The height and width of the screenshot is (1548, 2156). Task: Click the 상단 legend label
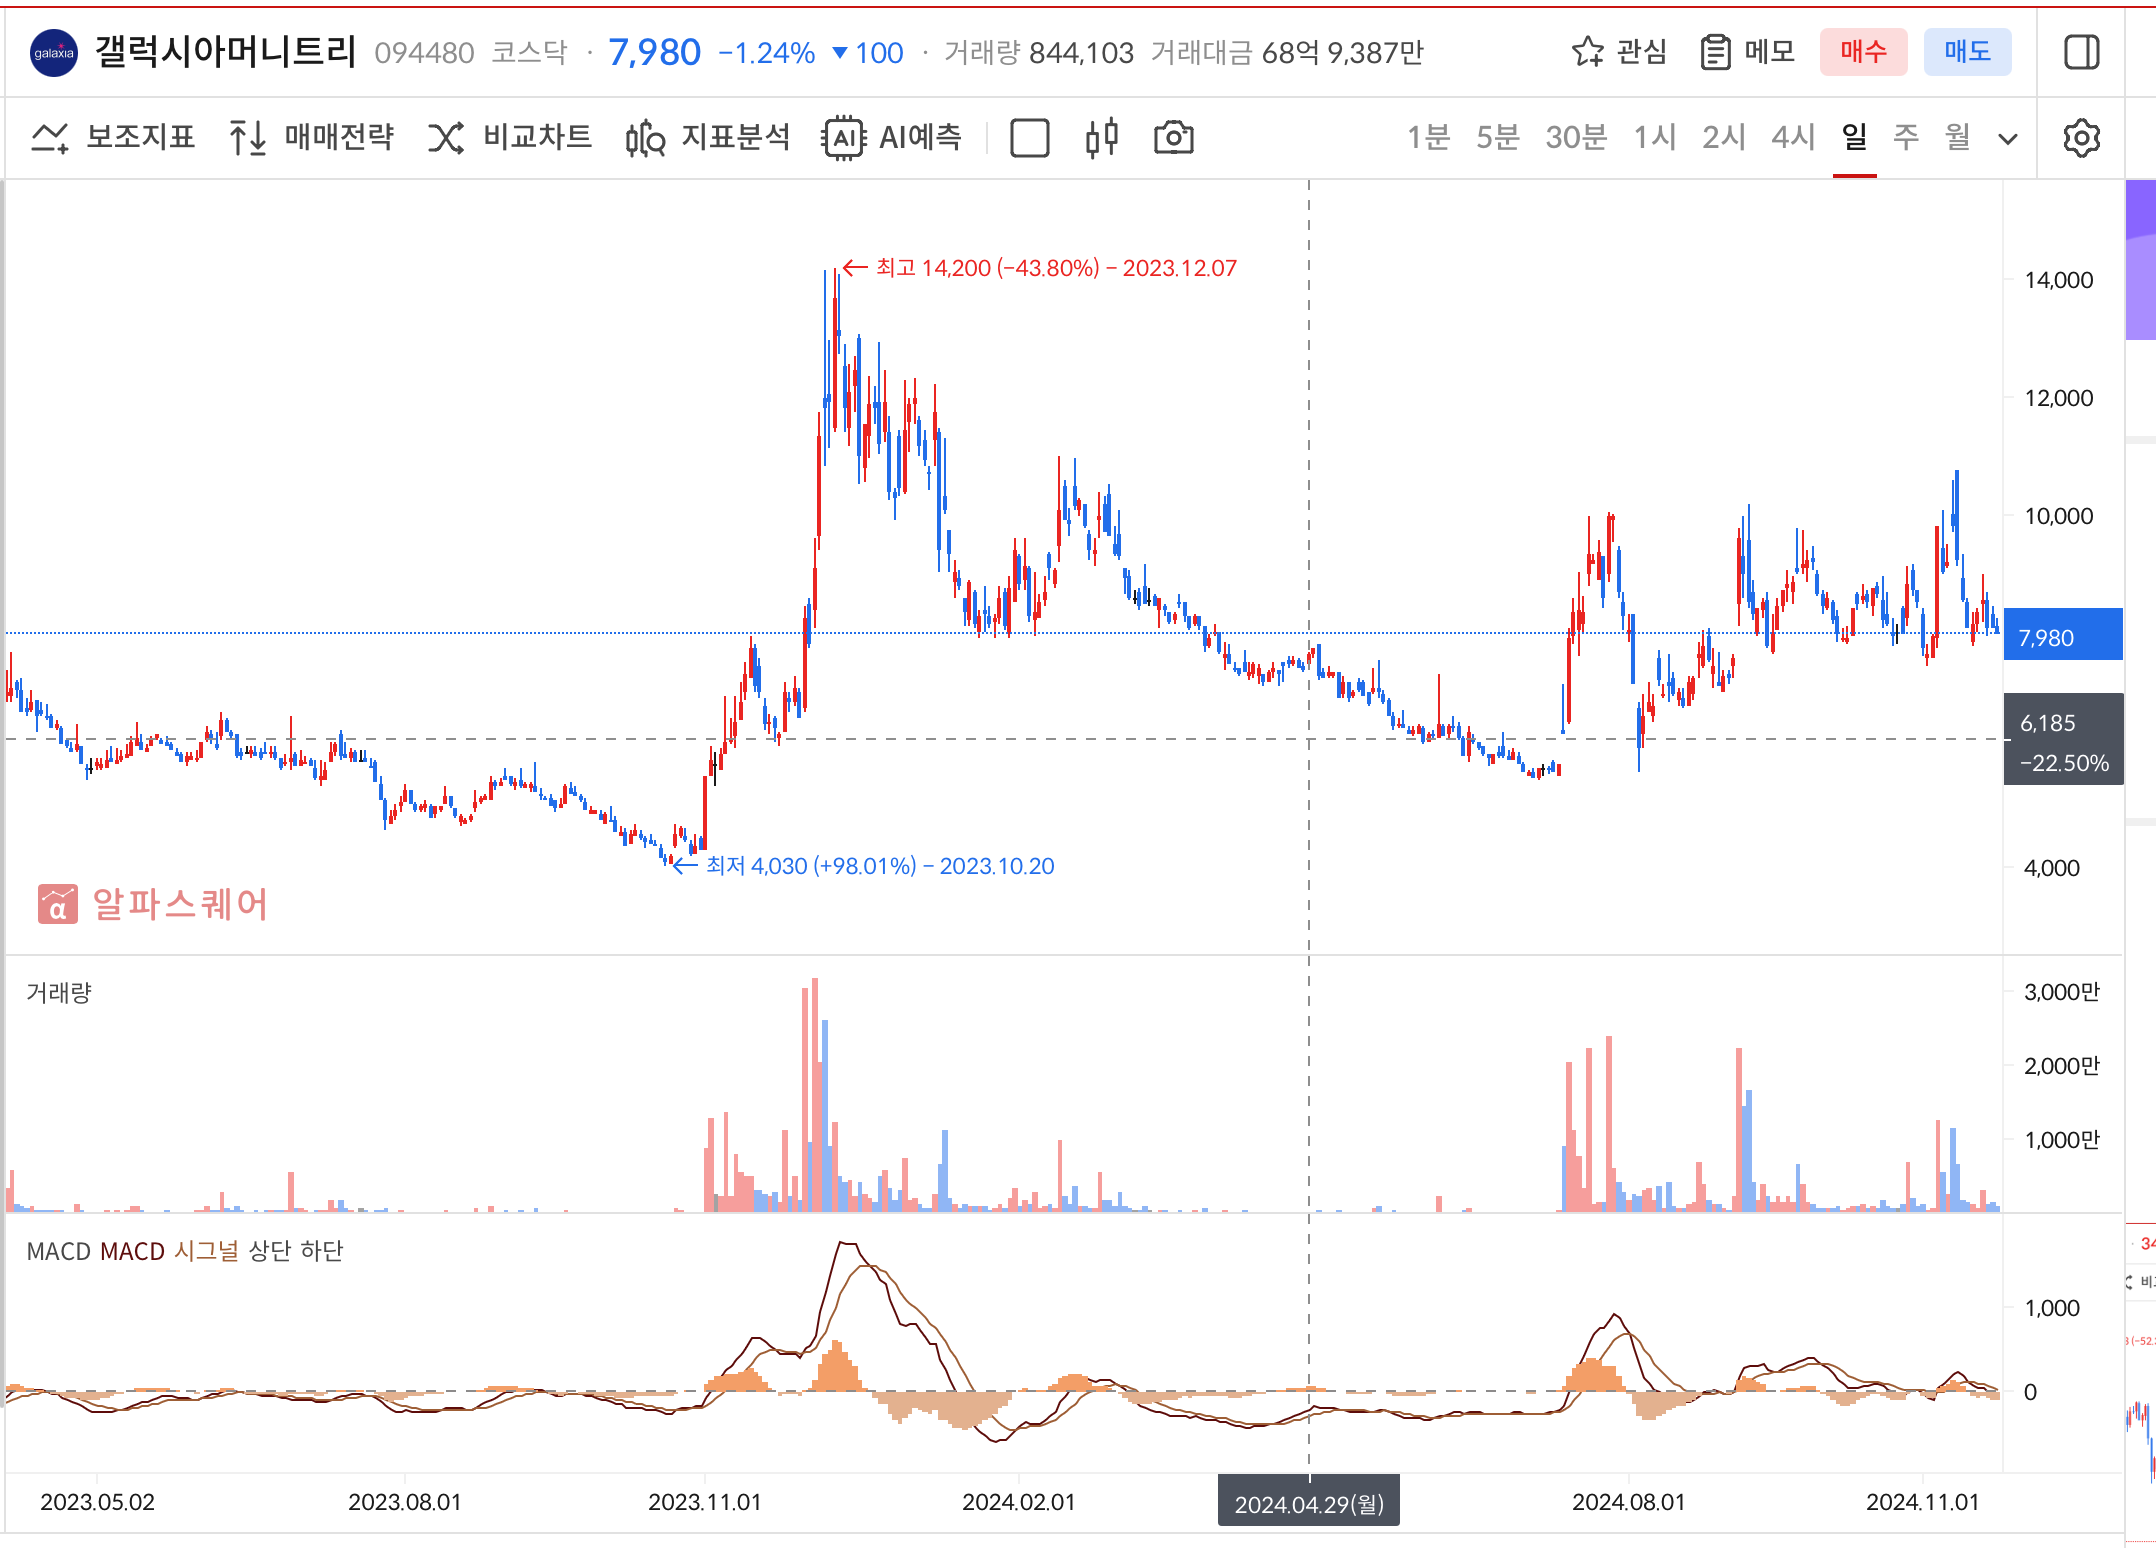(x=269, y=1251)
